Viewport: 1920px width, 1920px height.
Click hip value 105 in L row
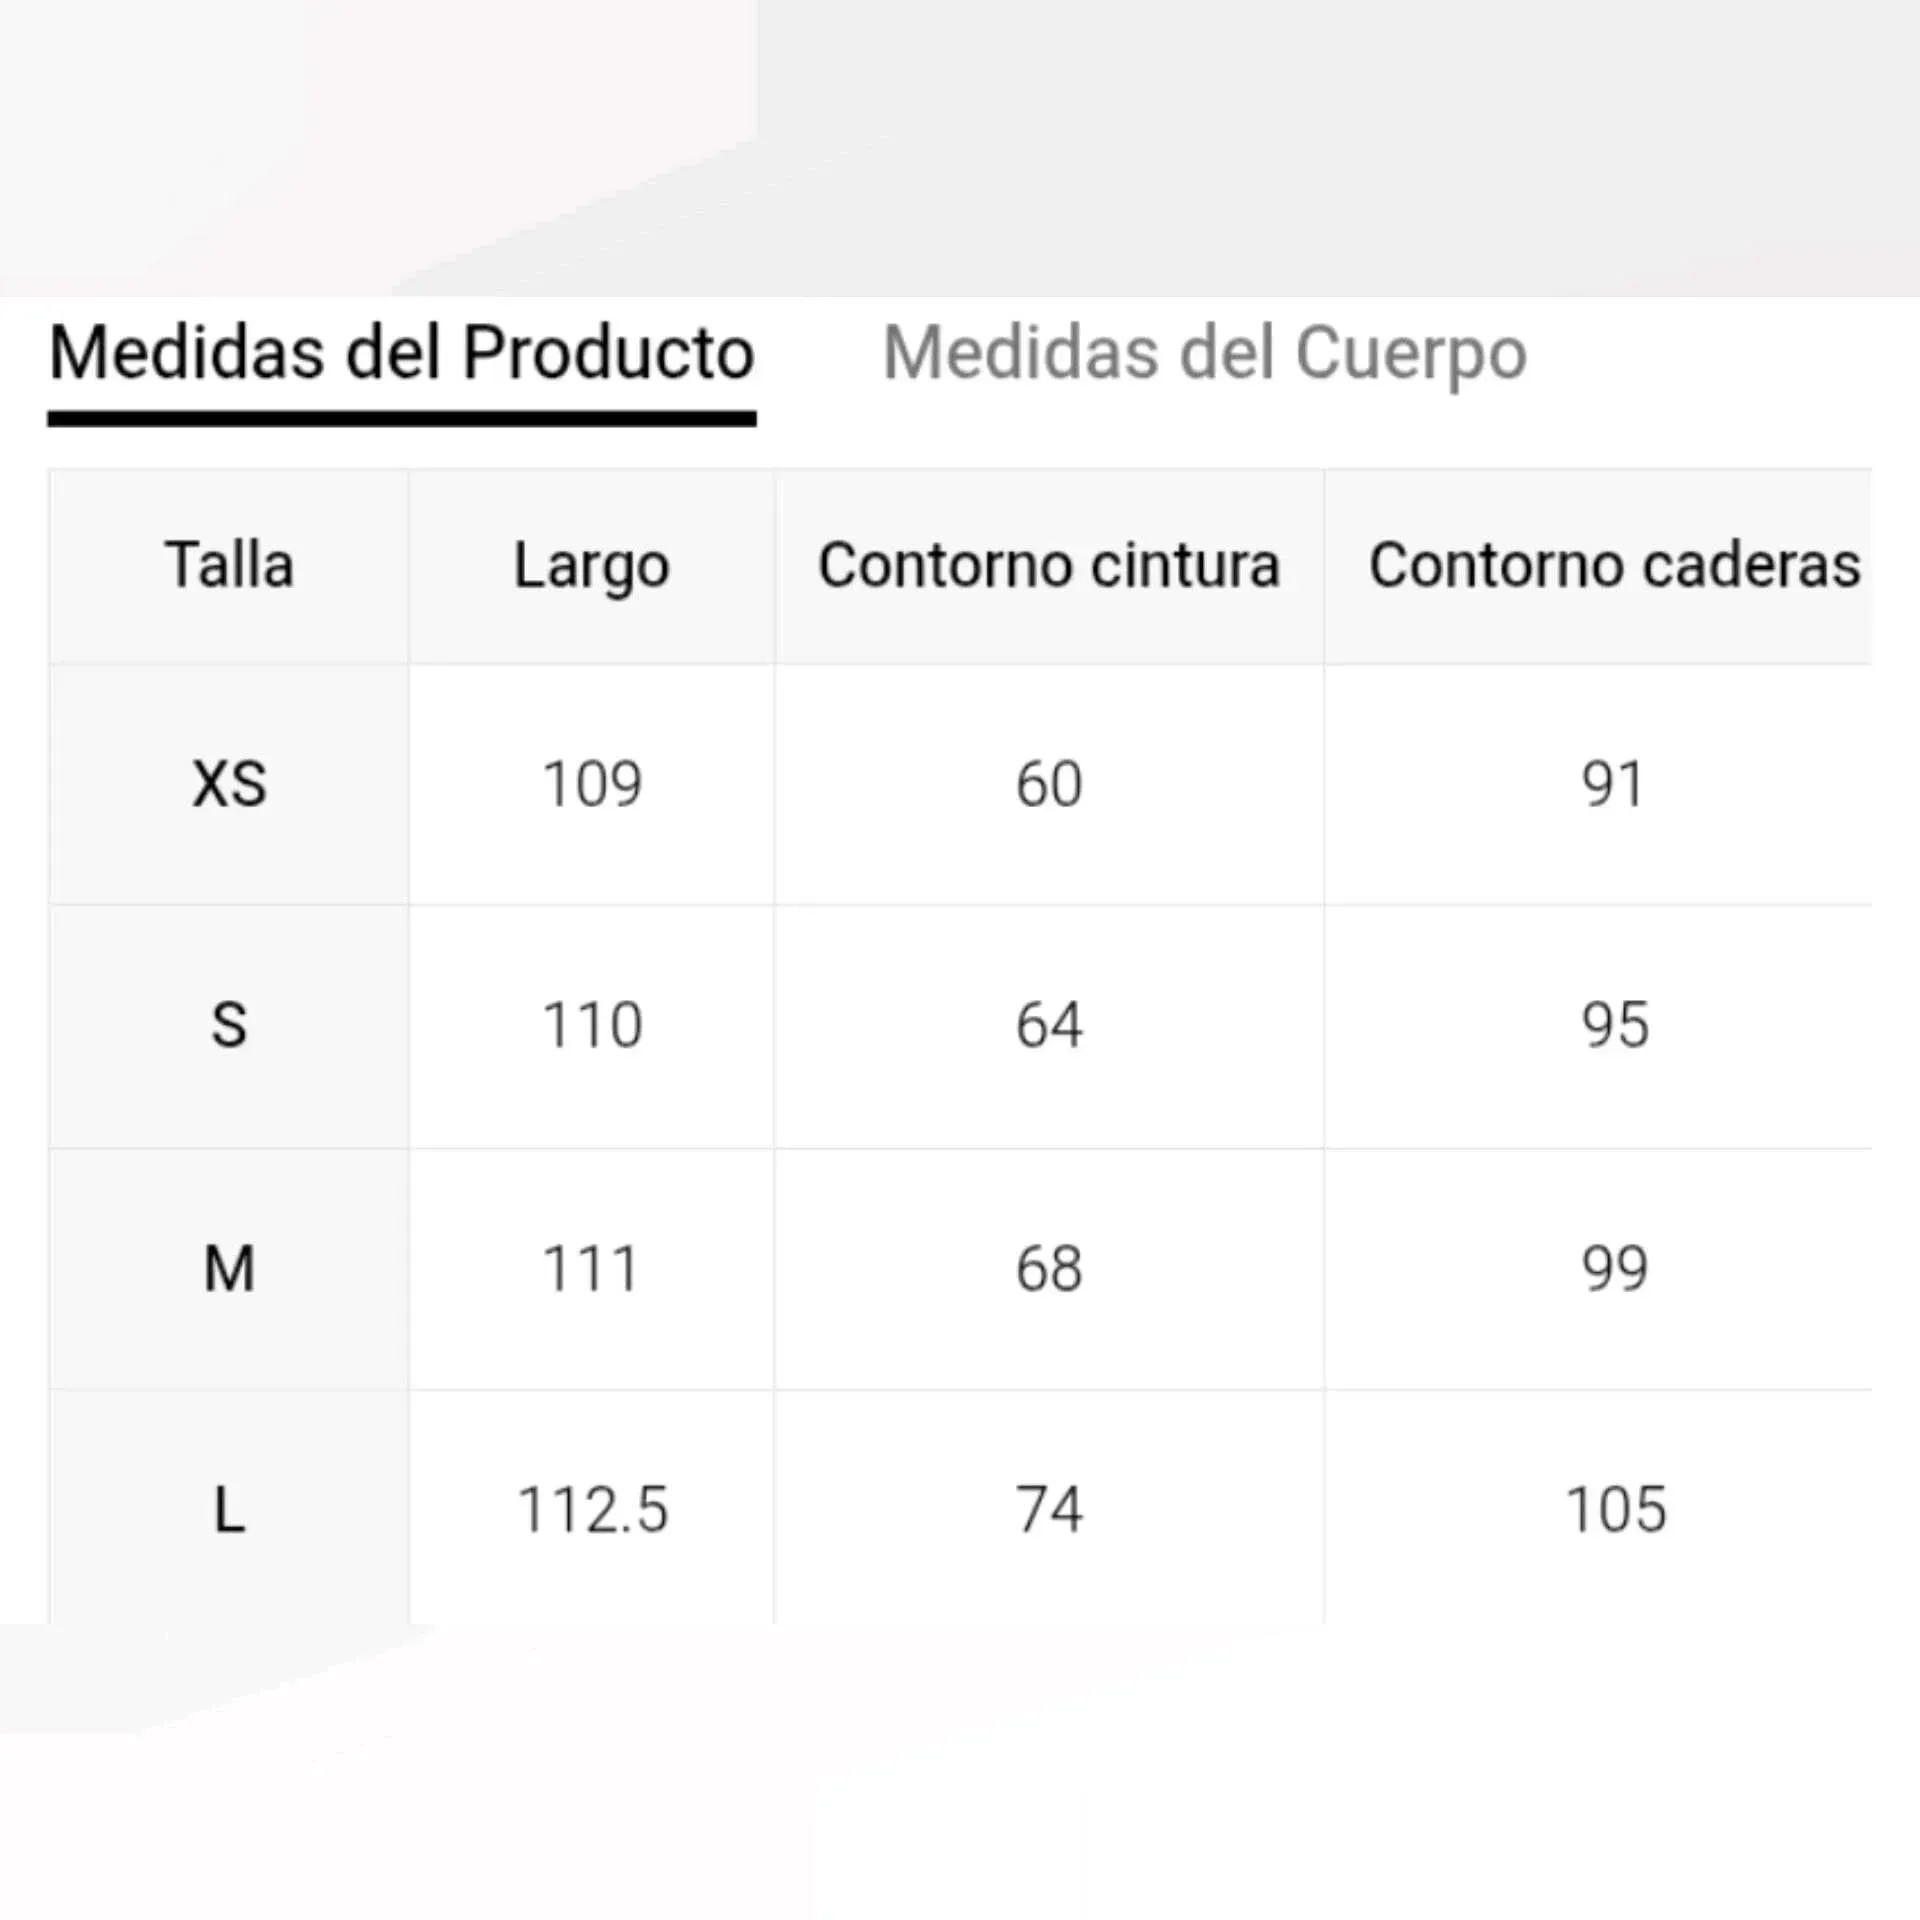pos(1615,1510)
